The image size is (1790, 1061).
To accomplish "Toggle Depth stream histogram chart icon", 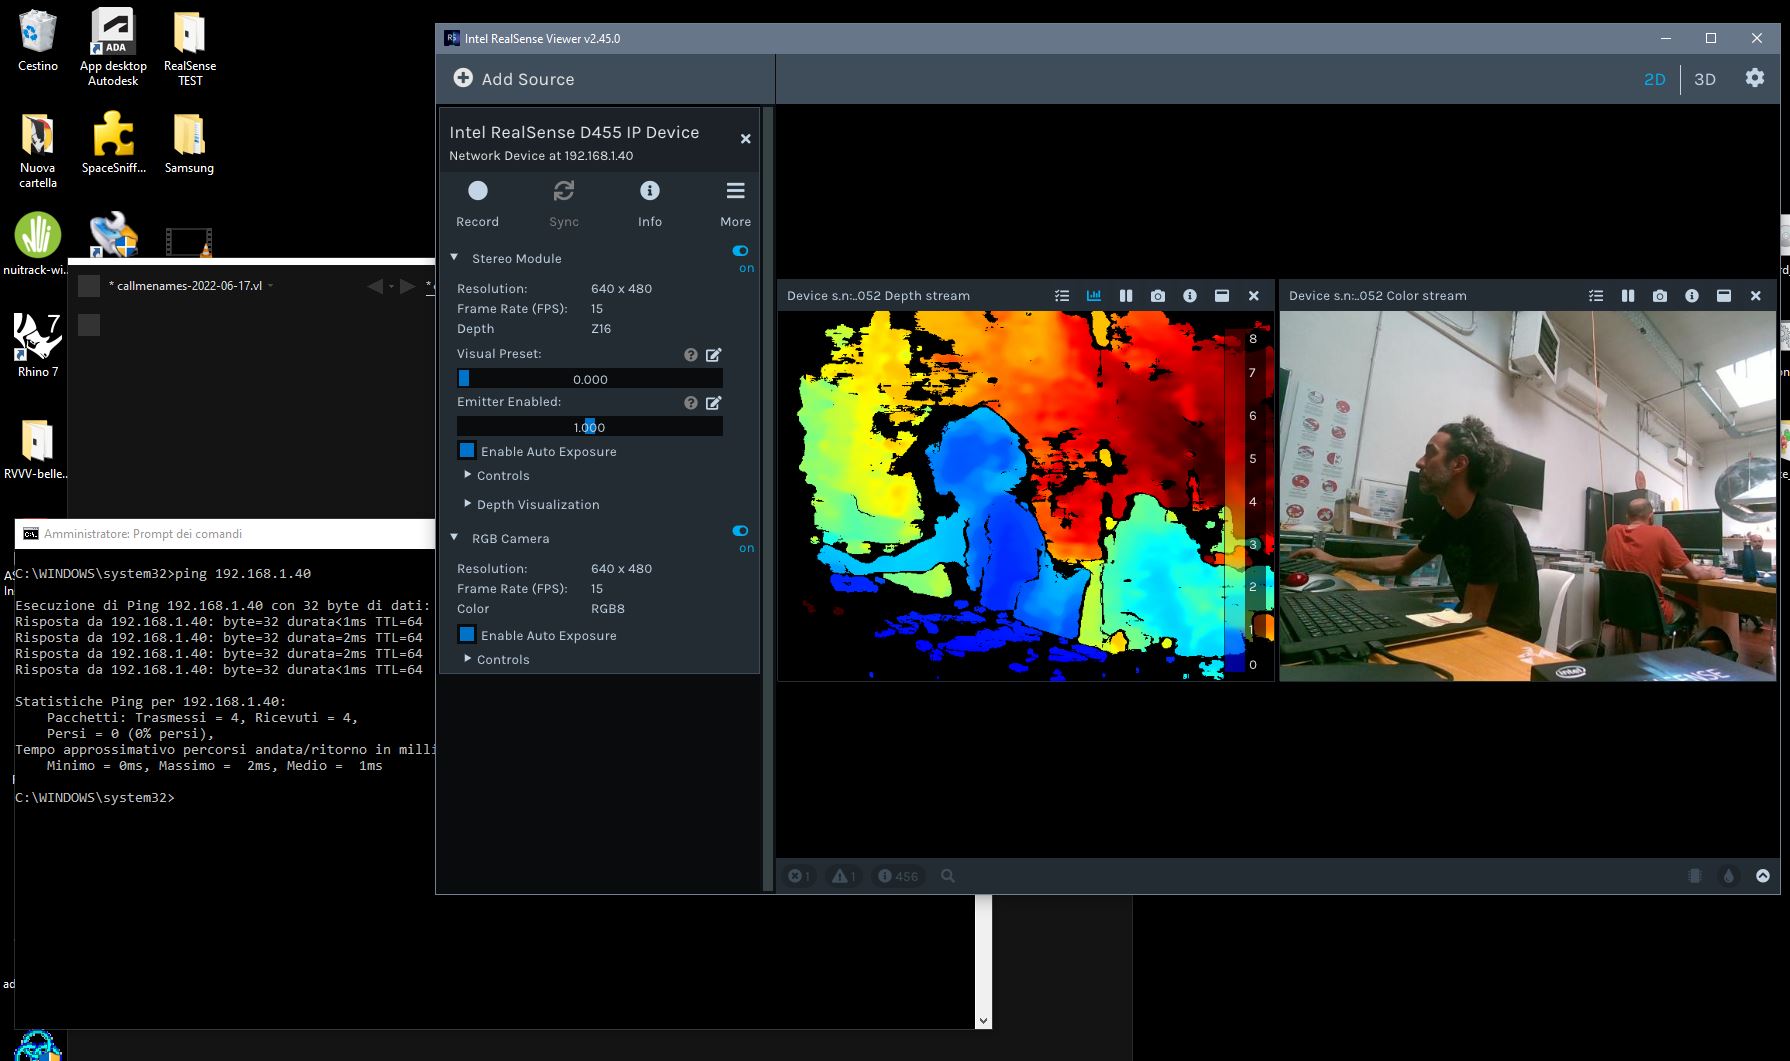I will [1094, 296].
